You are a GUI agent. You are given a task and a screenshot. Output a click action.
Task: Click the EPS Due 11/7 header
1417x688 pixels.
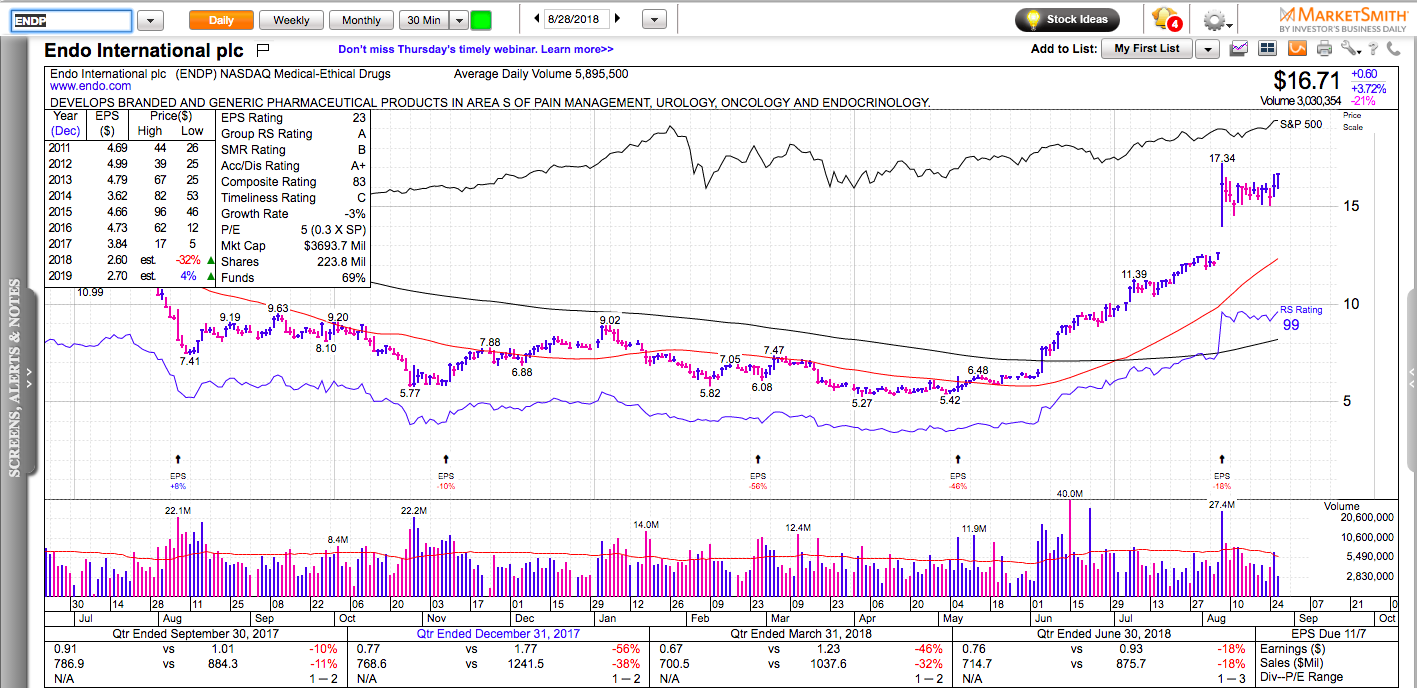pos(1326,634)
